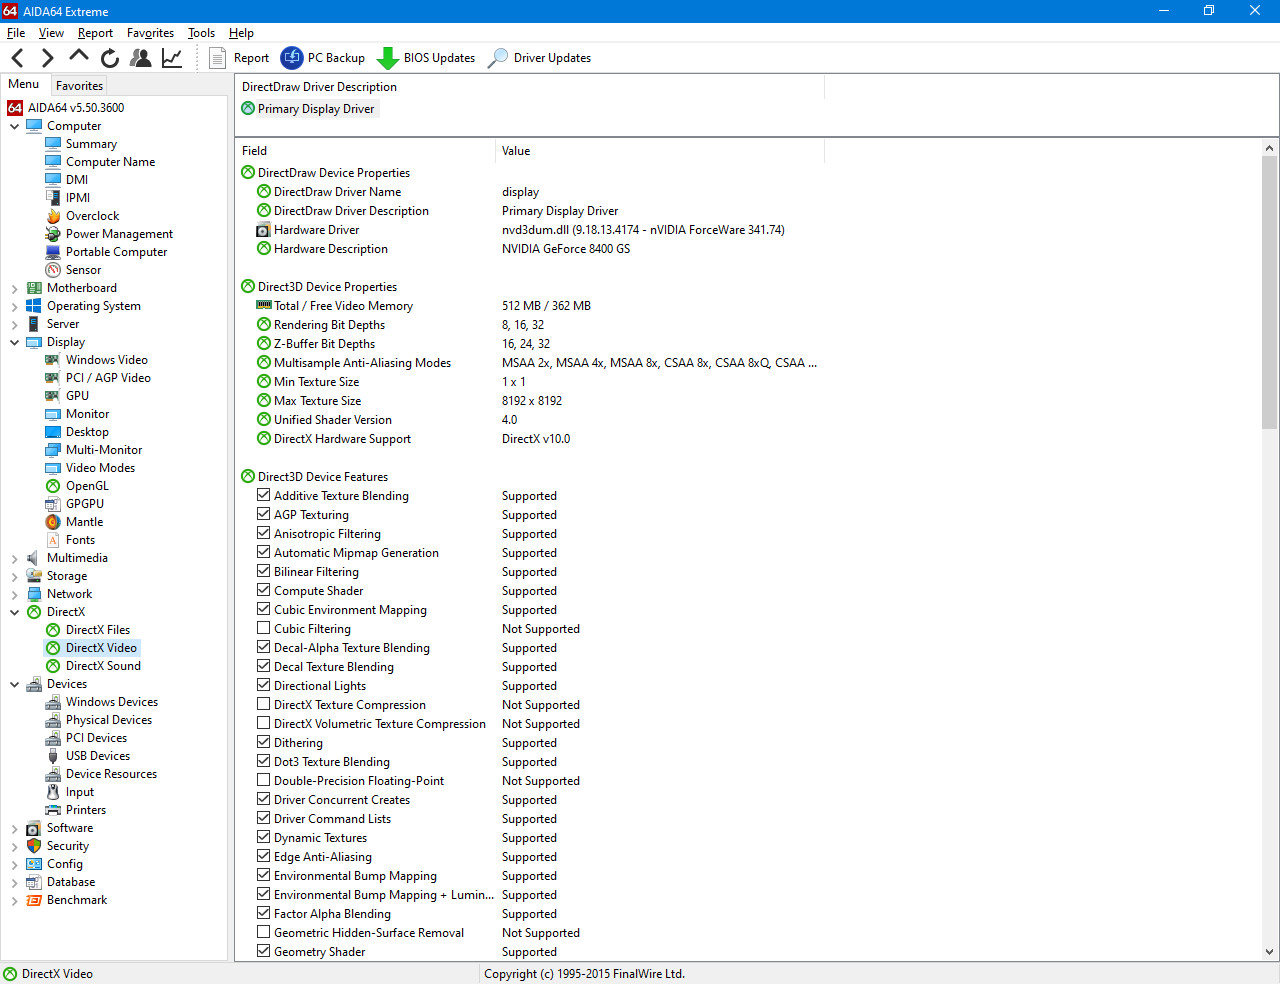Click the Value column header
1280x984 pixels.
516,151
